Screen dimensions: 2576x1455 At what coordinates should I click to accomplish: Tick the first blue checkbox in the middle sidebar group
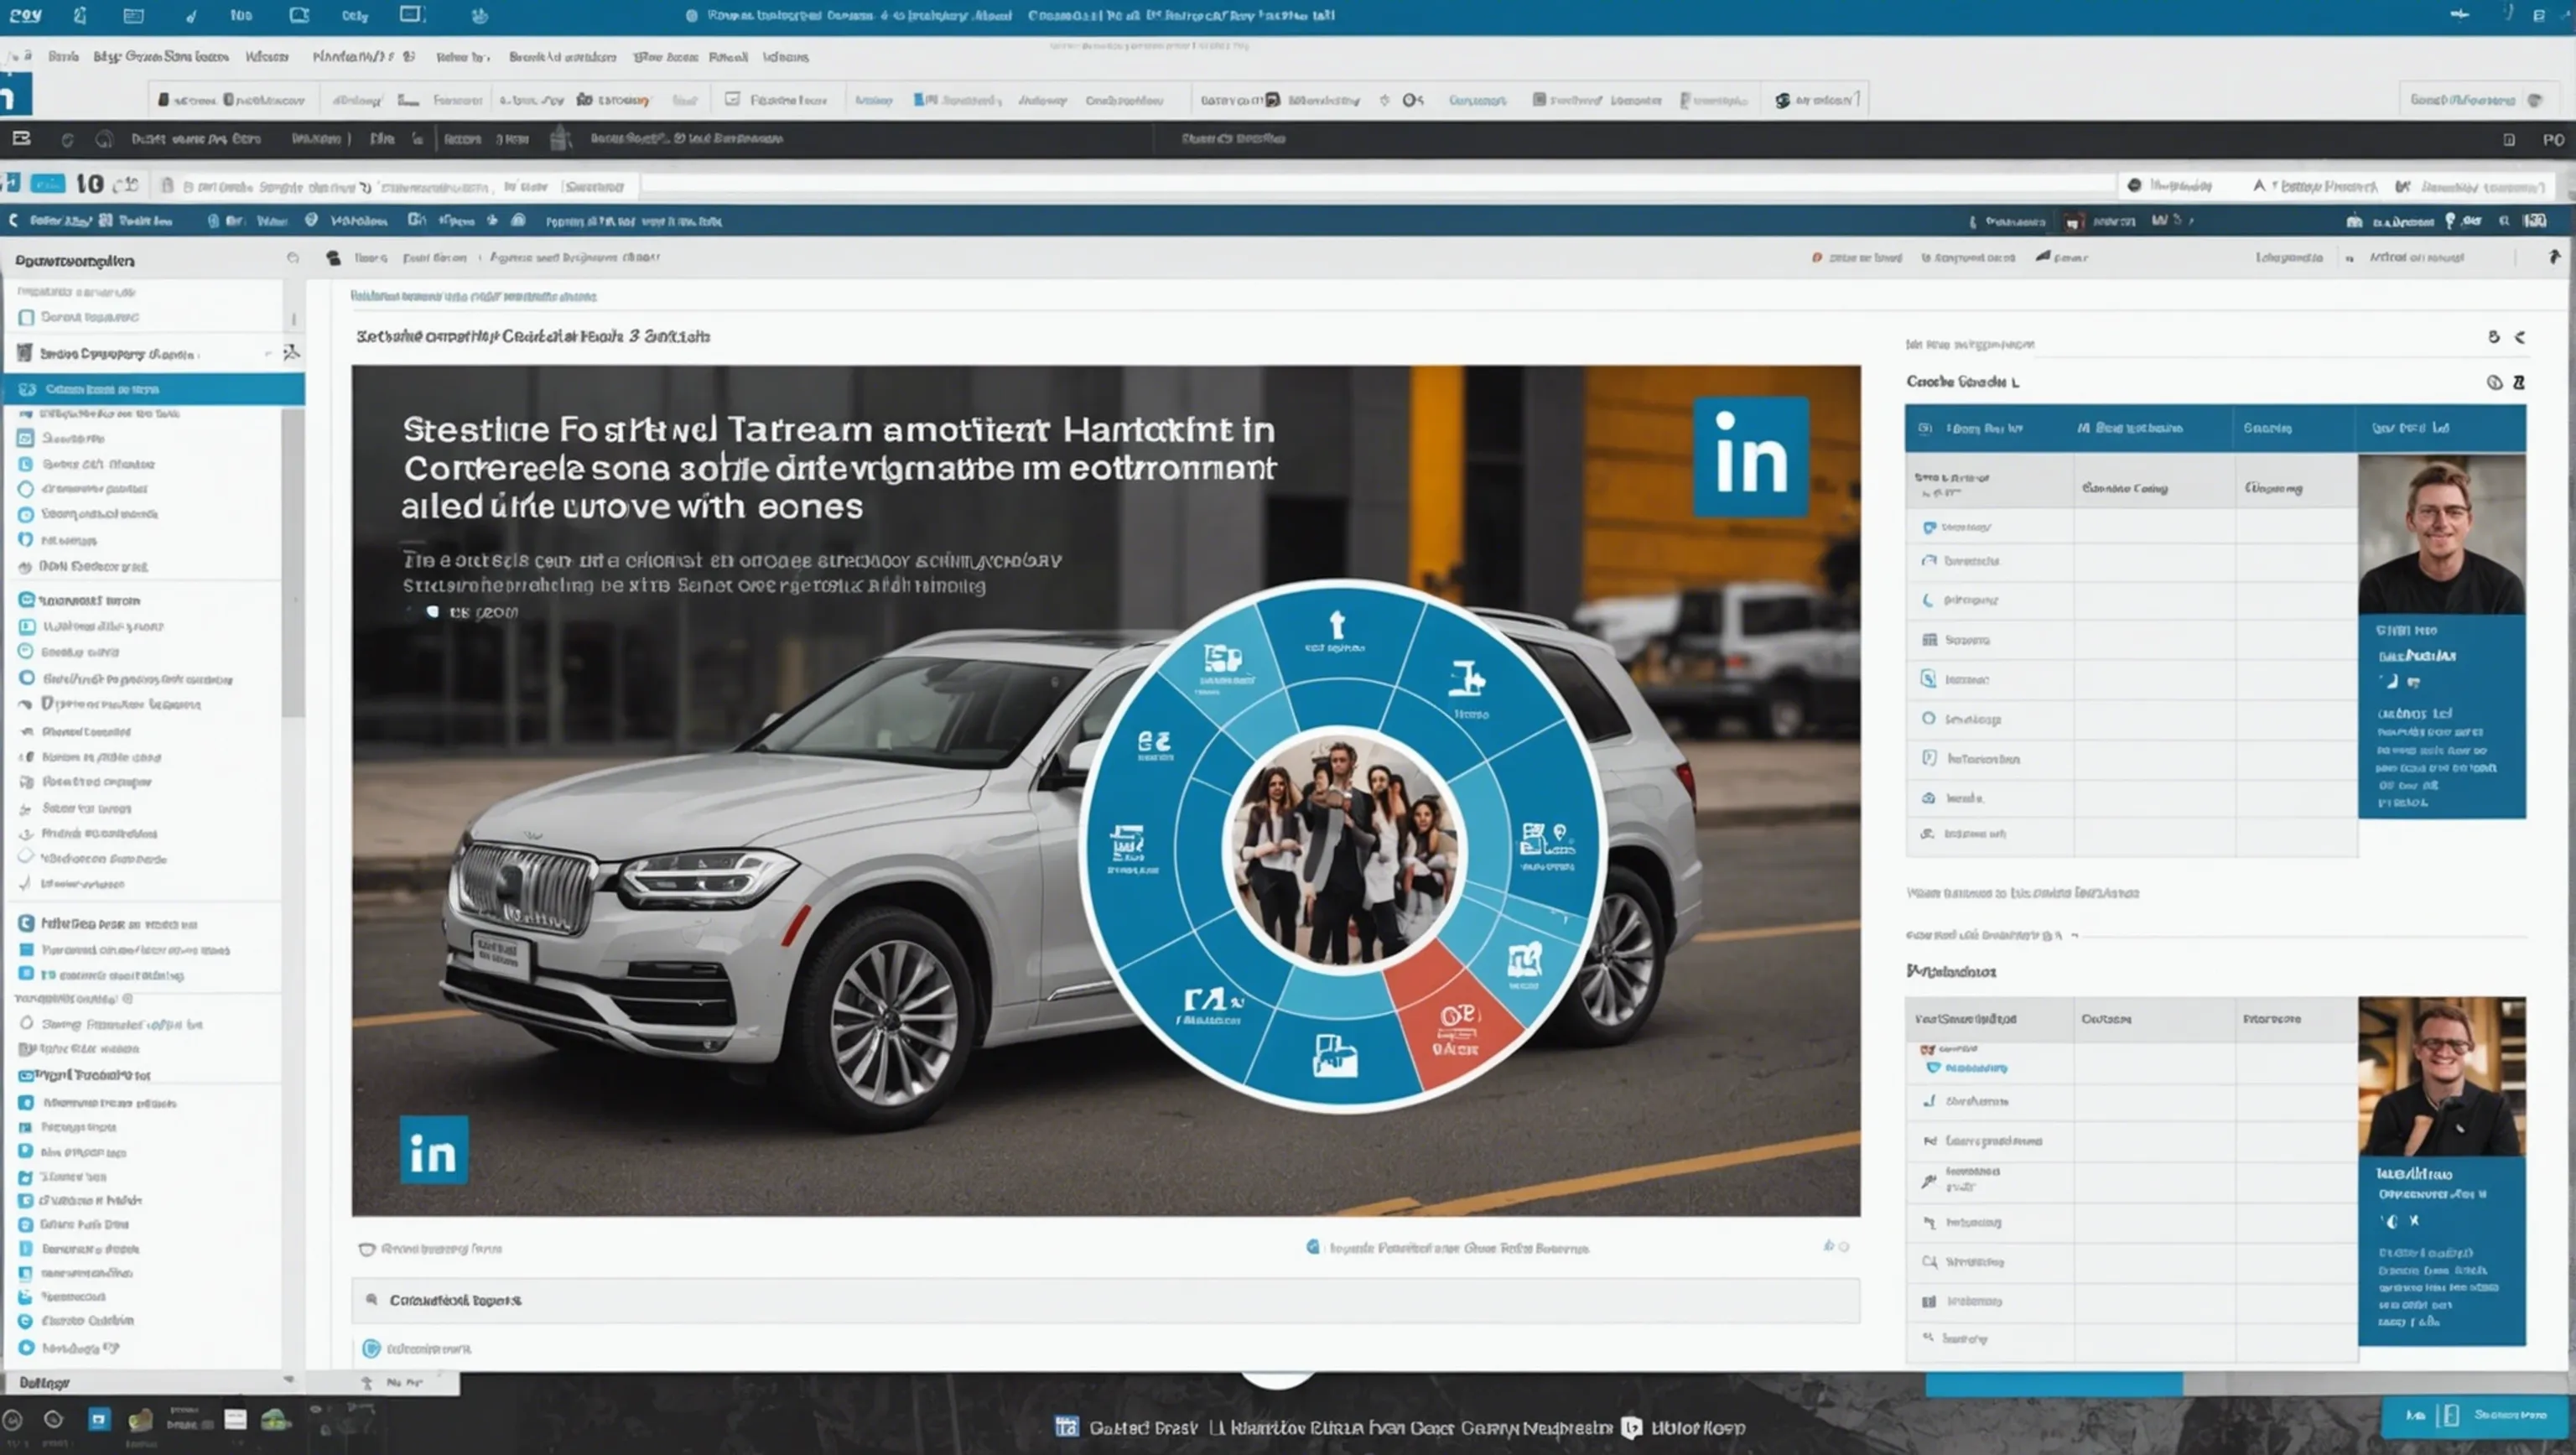coord(27,600)
